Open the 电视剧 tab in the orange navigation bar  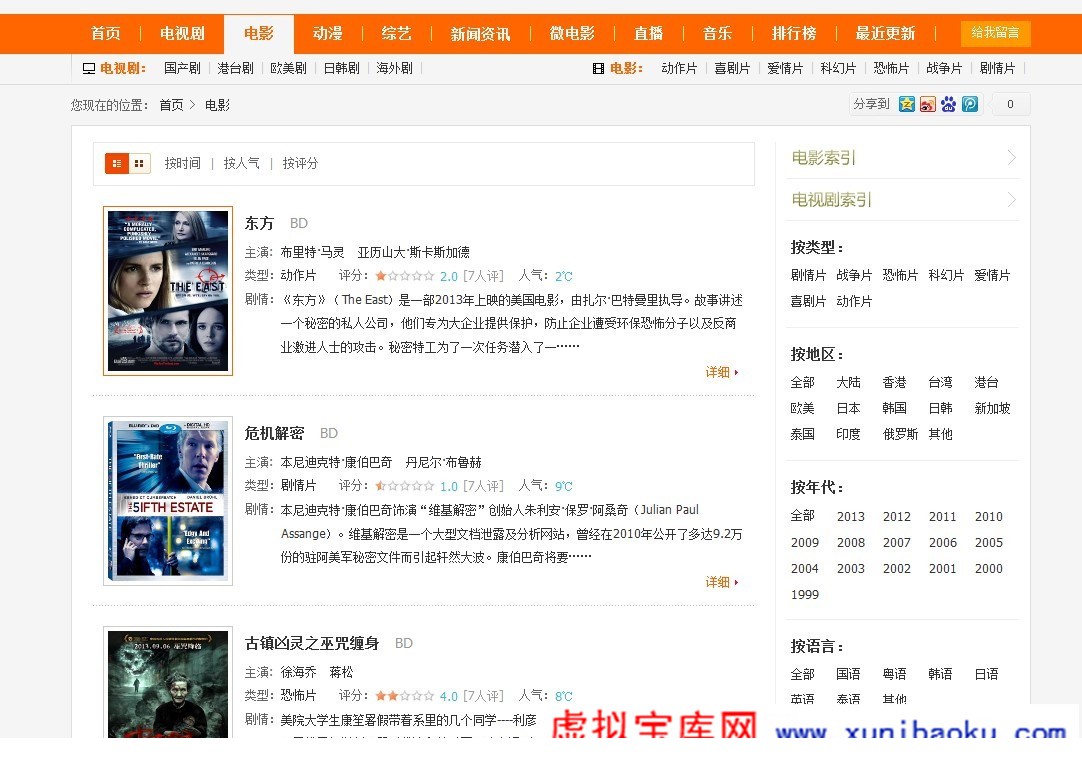(x=182, y=33)
